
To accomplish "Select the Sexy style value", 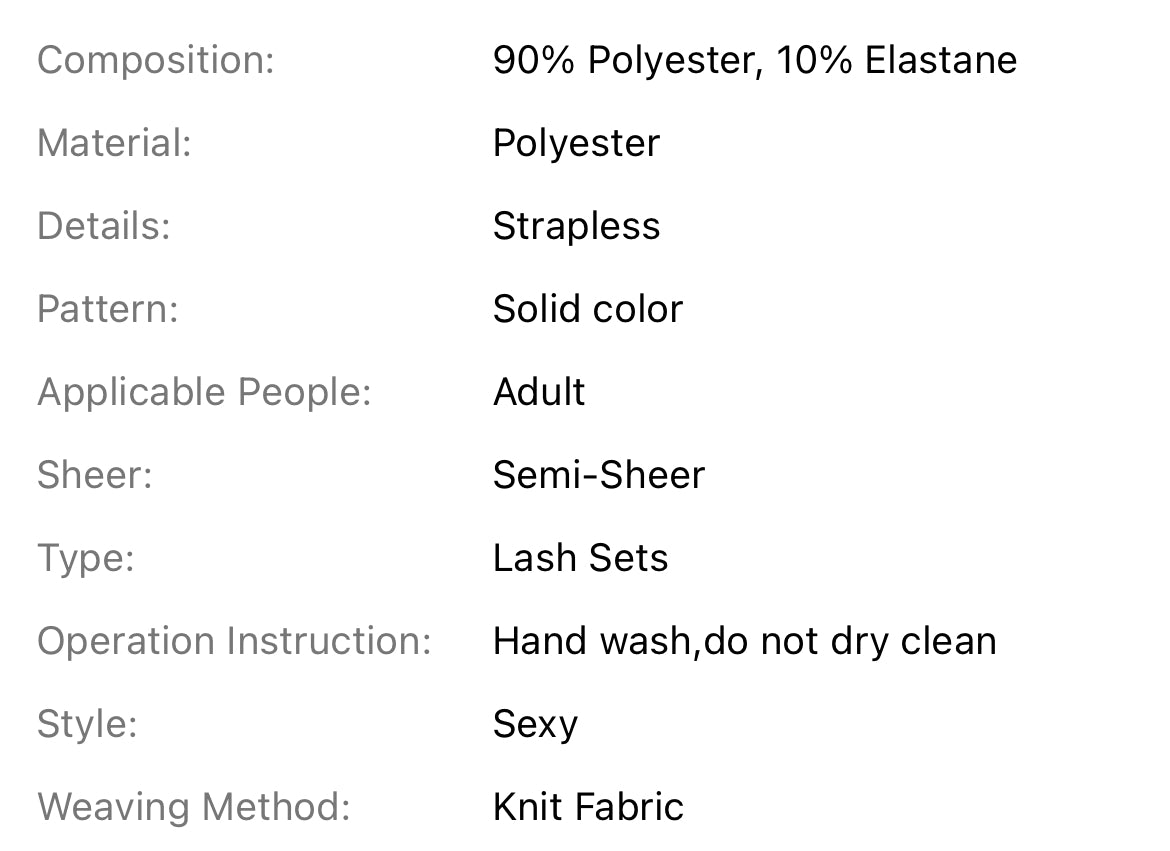I will pyautogui.click(x=535, y=725).
